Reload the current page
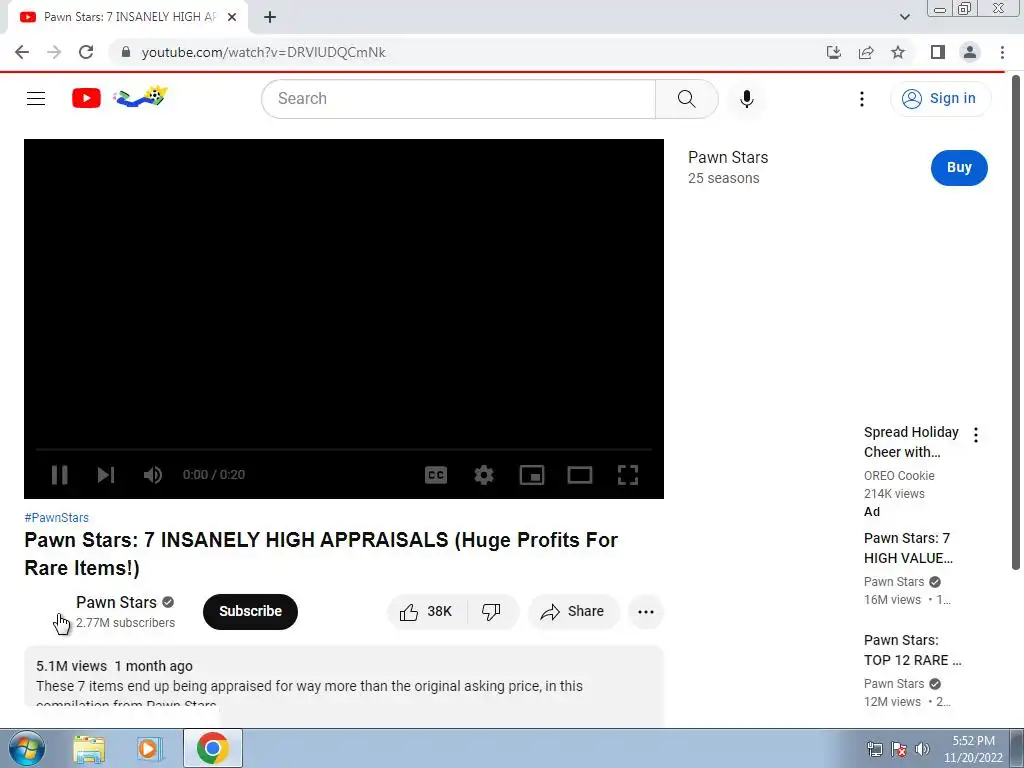 point(86,52)
